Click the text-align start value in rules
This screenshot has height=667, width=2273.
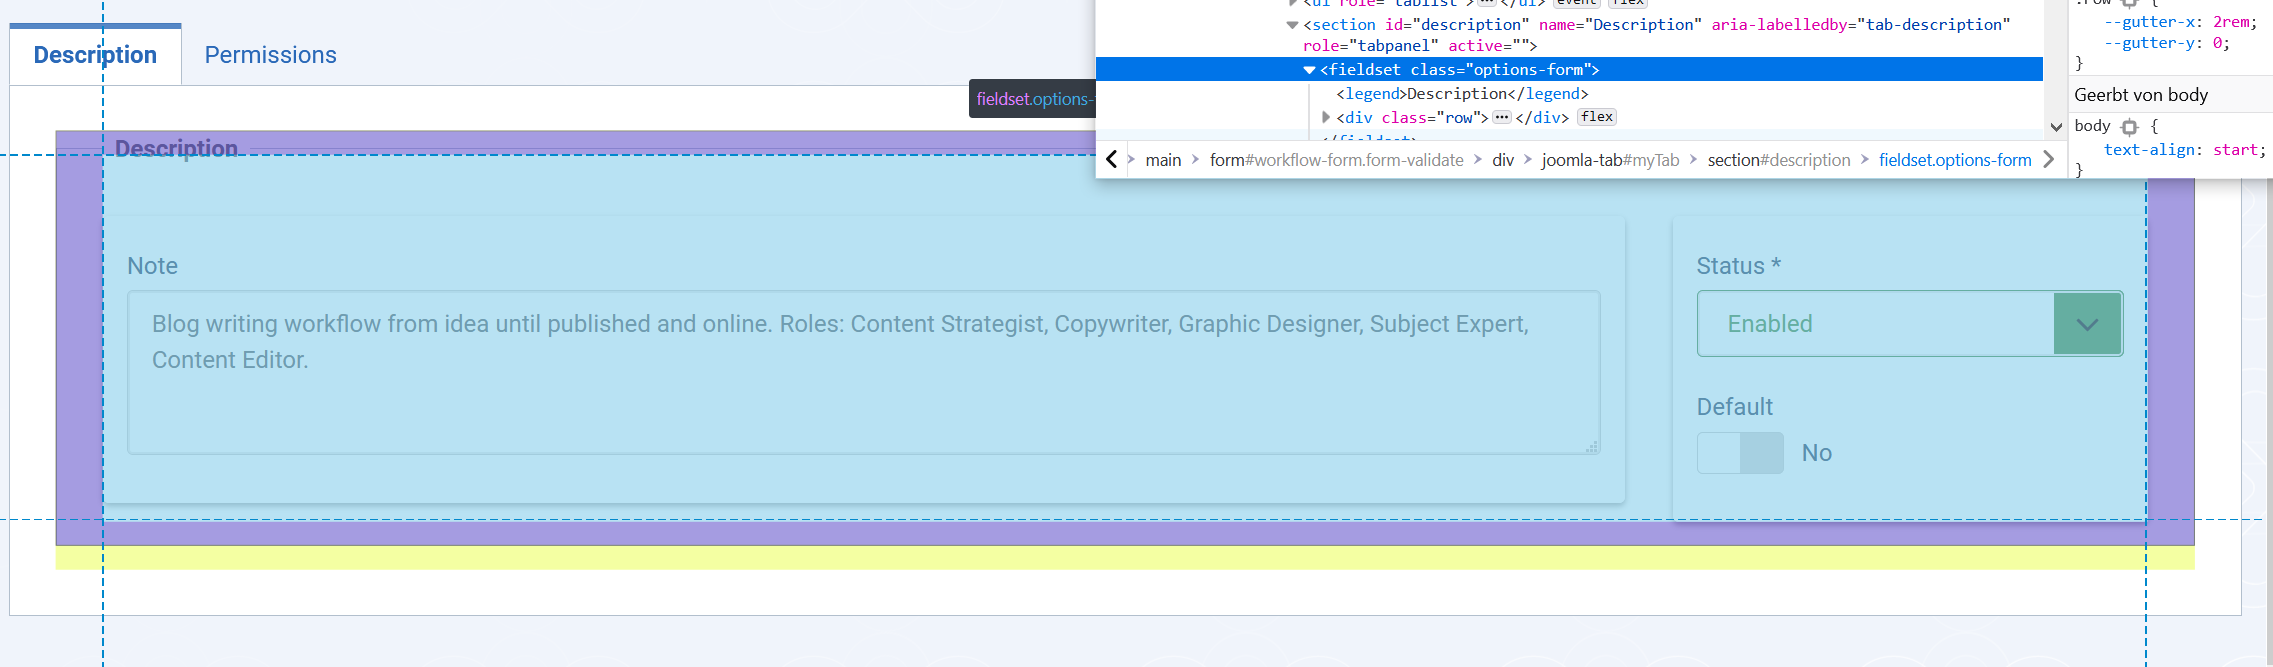2235,150
